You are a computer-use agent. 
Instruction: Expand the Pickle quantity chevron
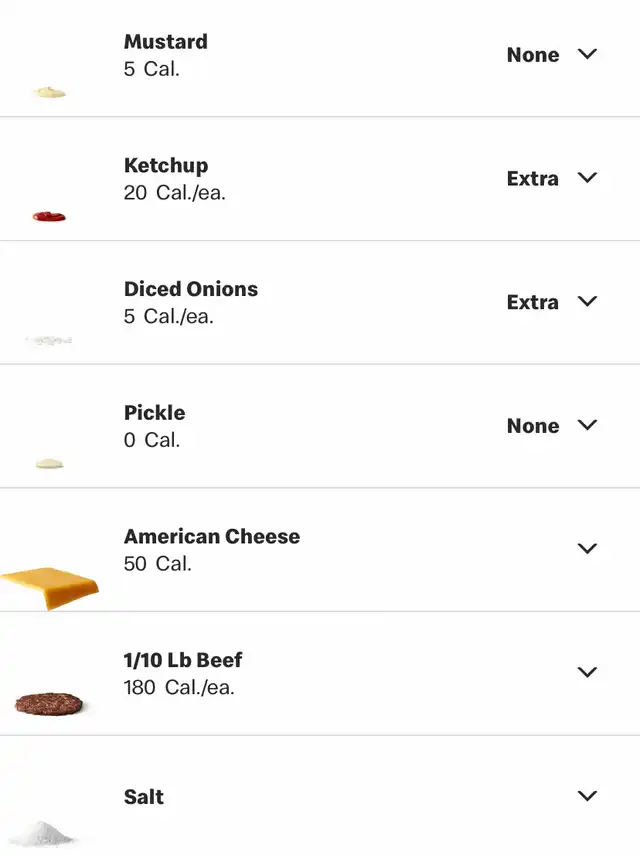click(x=587, y=425)
